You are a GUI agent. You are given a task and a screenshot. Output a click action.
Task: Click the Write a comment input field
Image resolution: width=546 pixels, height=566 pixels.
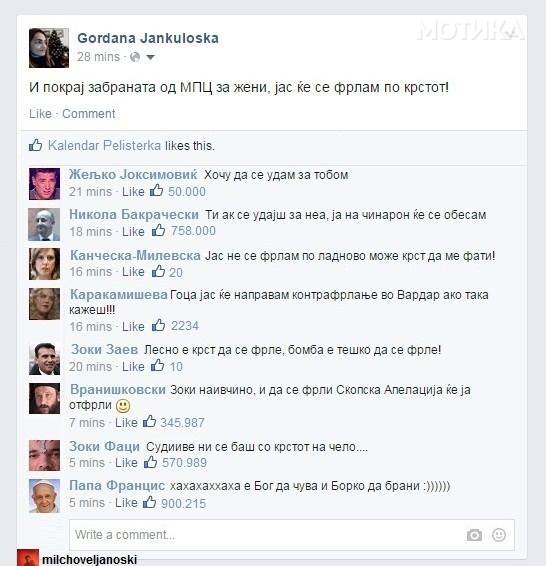click(x=292, y=535)
